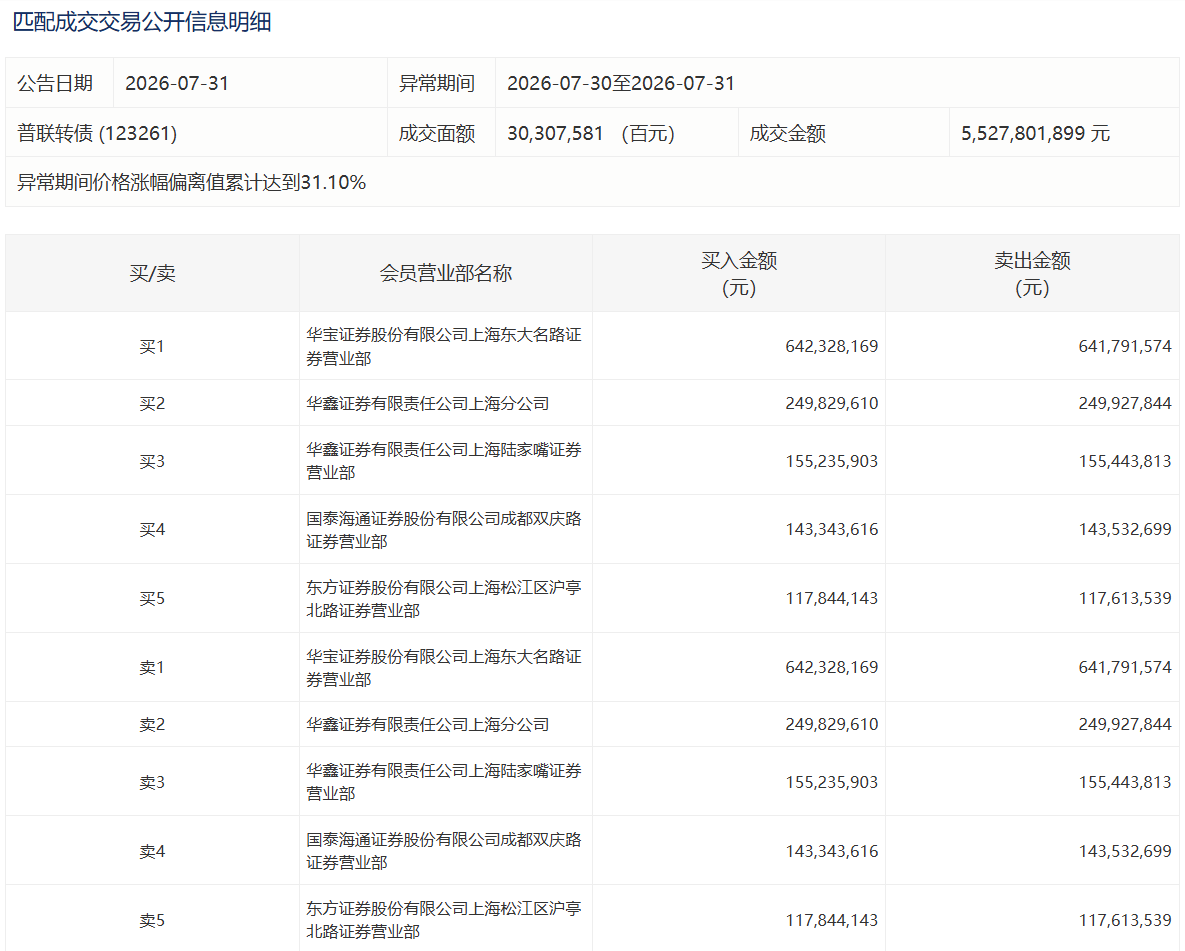Viewport: 1185px width, 951px height.
Task: Click 117,844,143 in the 买5 row
Action: [831, 599]
